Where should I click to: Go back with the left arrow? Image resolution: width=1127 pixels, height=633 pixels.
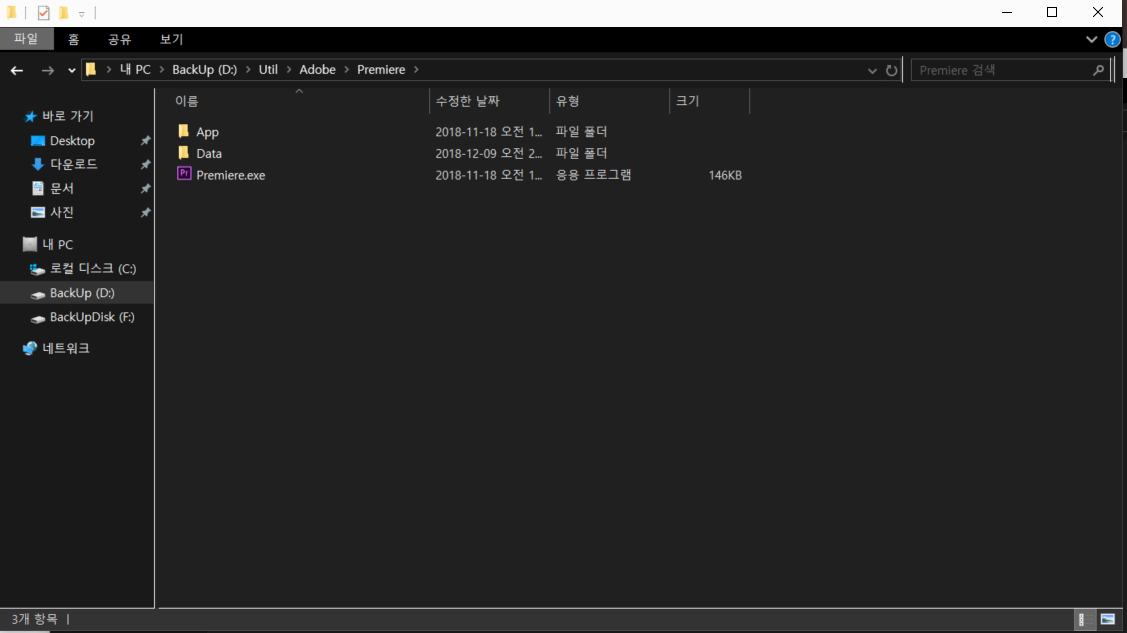(x=17, y=70)
